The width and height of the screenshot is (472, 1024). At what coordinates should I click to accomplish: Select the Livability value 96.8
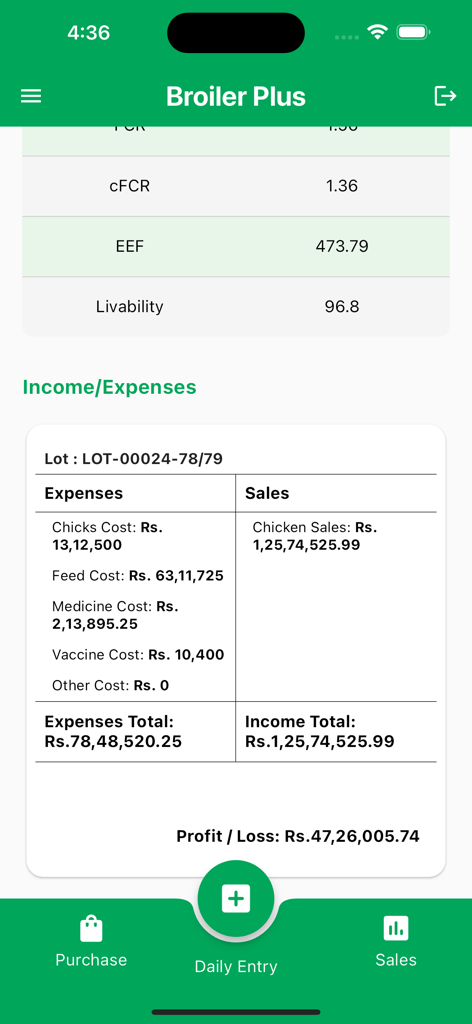pos(341,306)
